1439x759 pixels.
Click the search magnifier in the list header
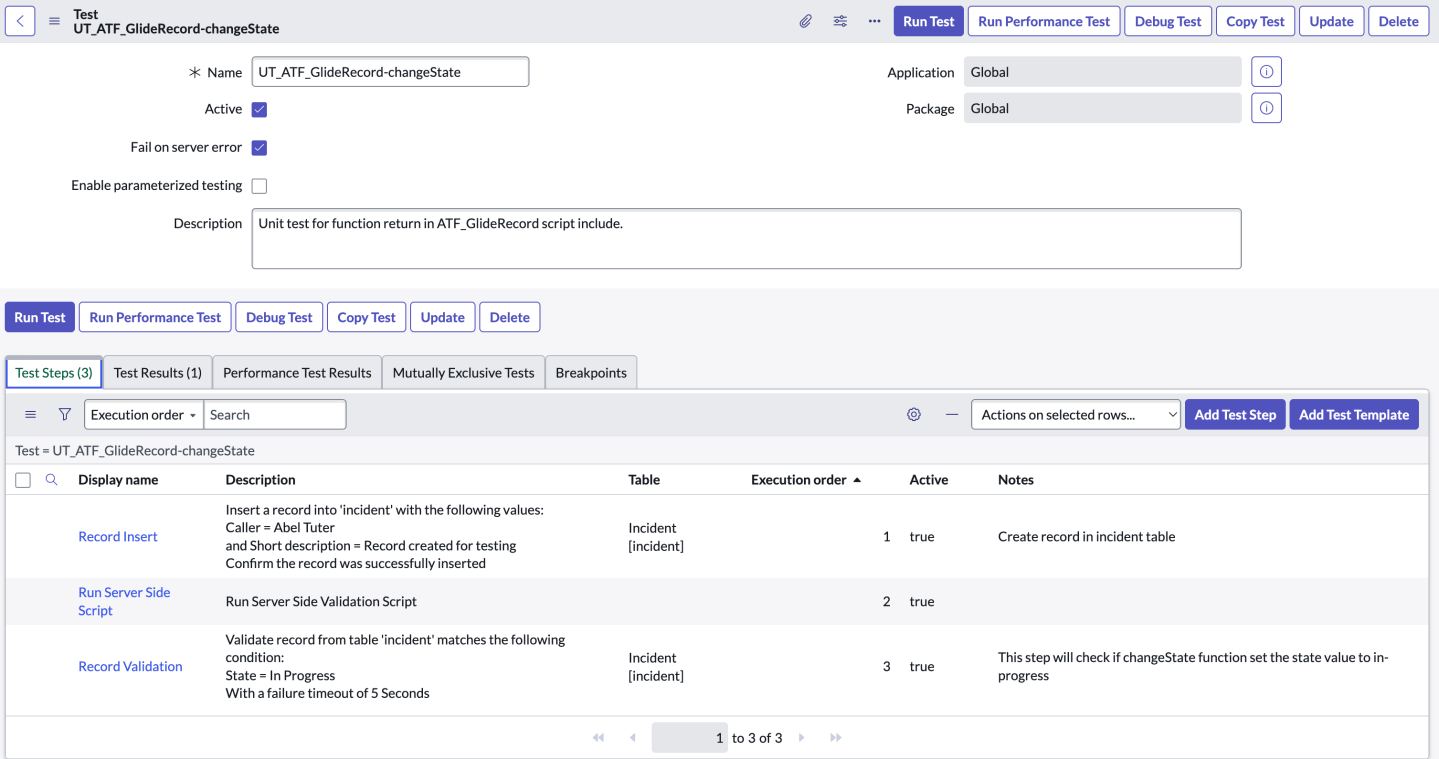pos(51,480)
